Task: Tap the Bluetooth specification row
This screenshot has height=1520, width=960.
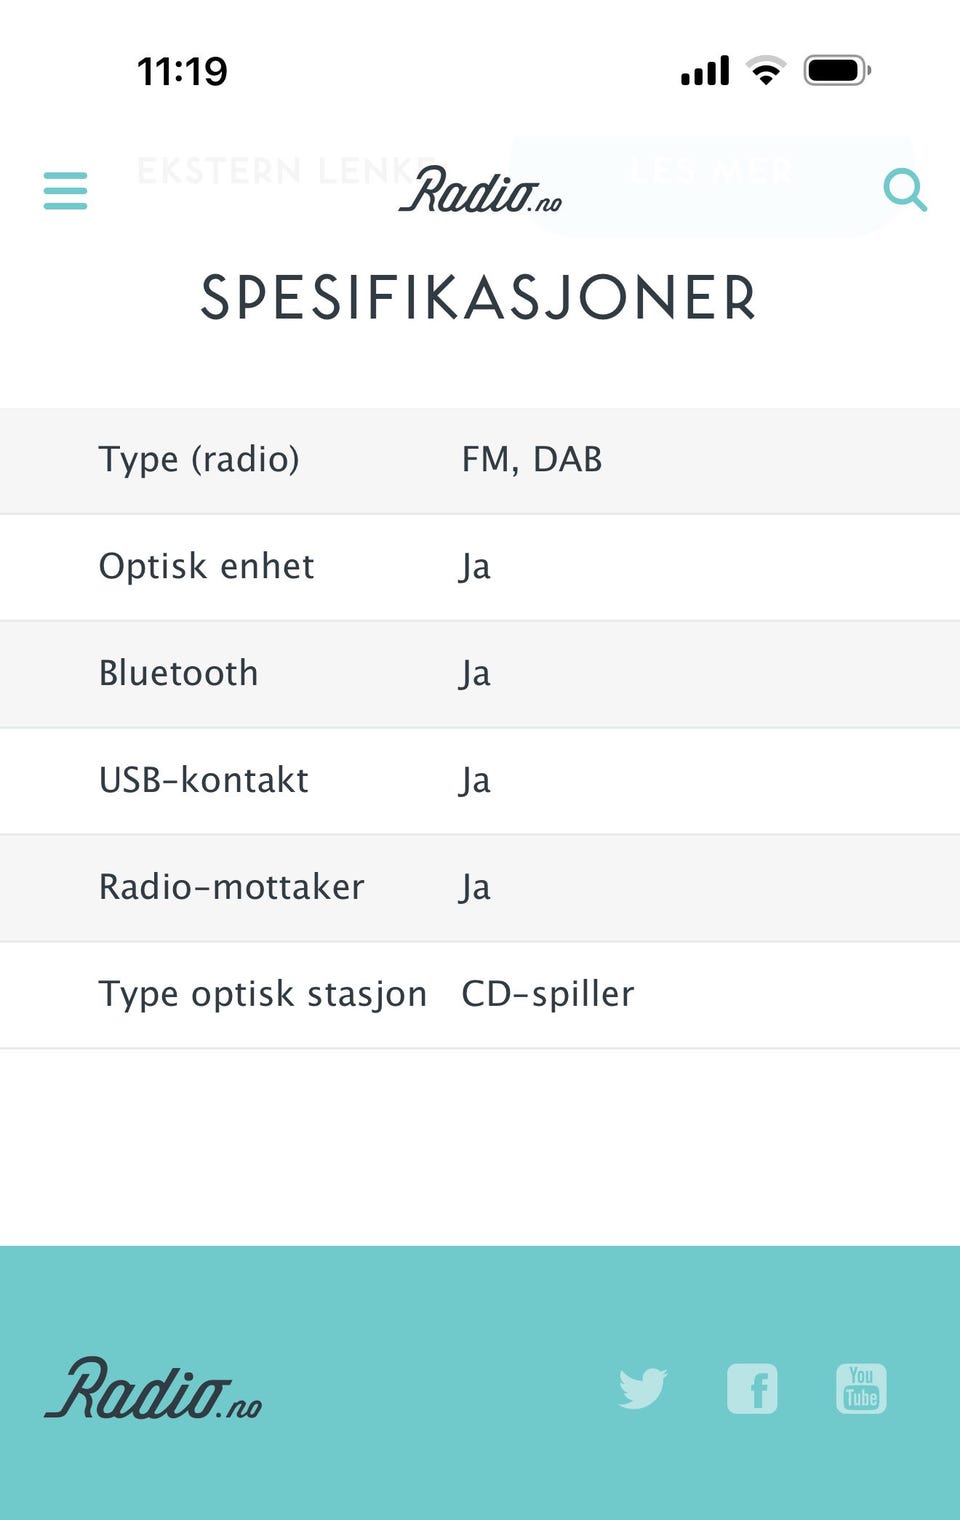Action: (x=480, y=675)
